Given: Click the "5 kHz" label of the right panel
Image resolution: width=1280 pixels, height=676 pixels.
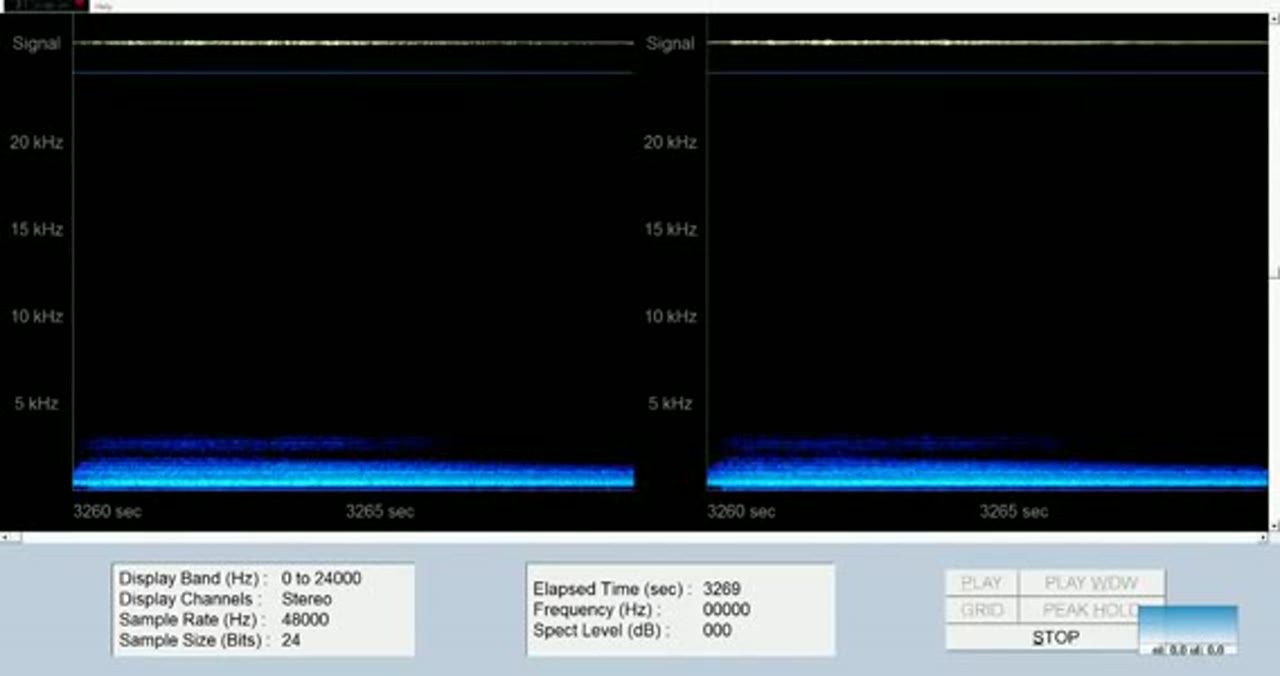Looking at the screenshot, I should point(670,403).
